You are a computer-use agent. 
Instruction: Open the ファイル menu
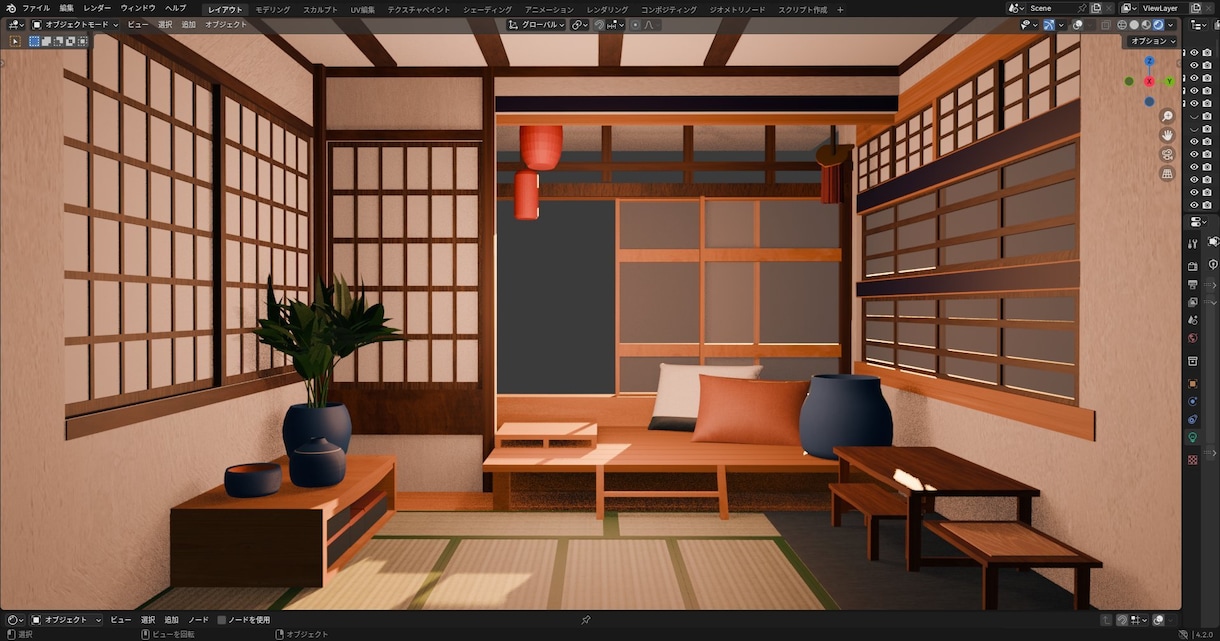[x=36, y=8]
